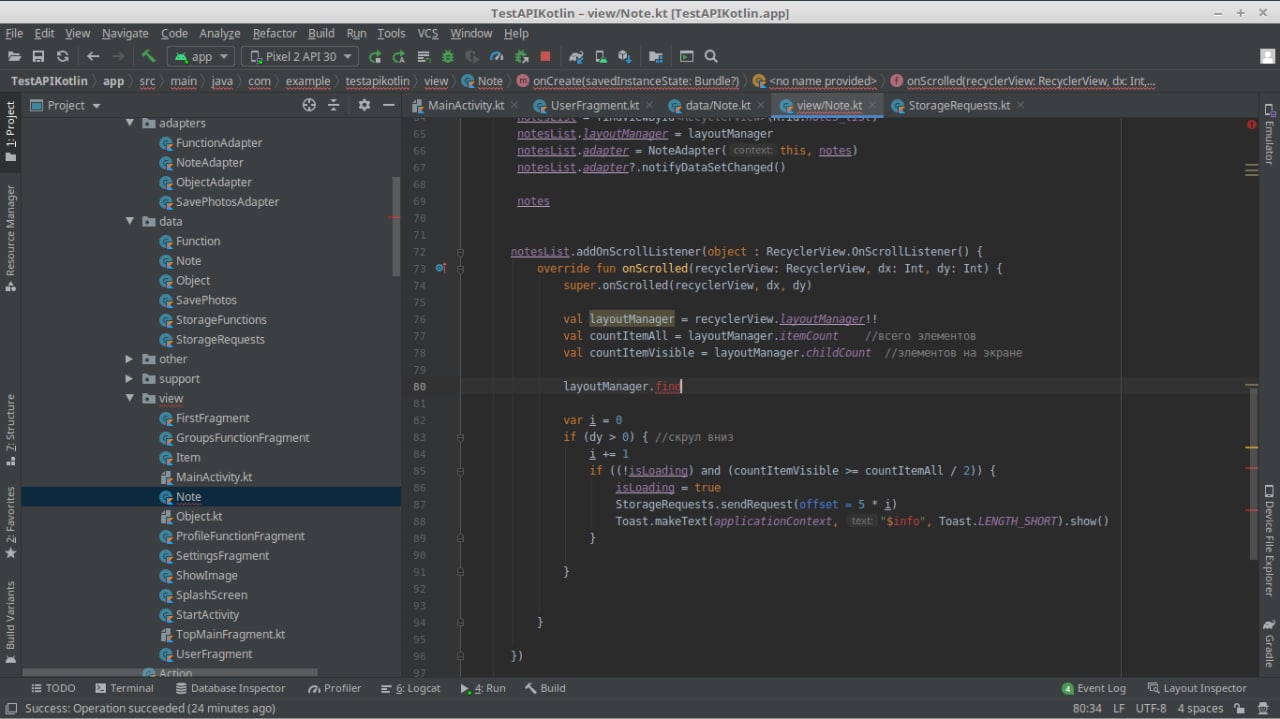Screen dimensions: 1280x719
Task: Open the Pixel 2 API 30 device dropdown
Action: [300, 57]
